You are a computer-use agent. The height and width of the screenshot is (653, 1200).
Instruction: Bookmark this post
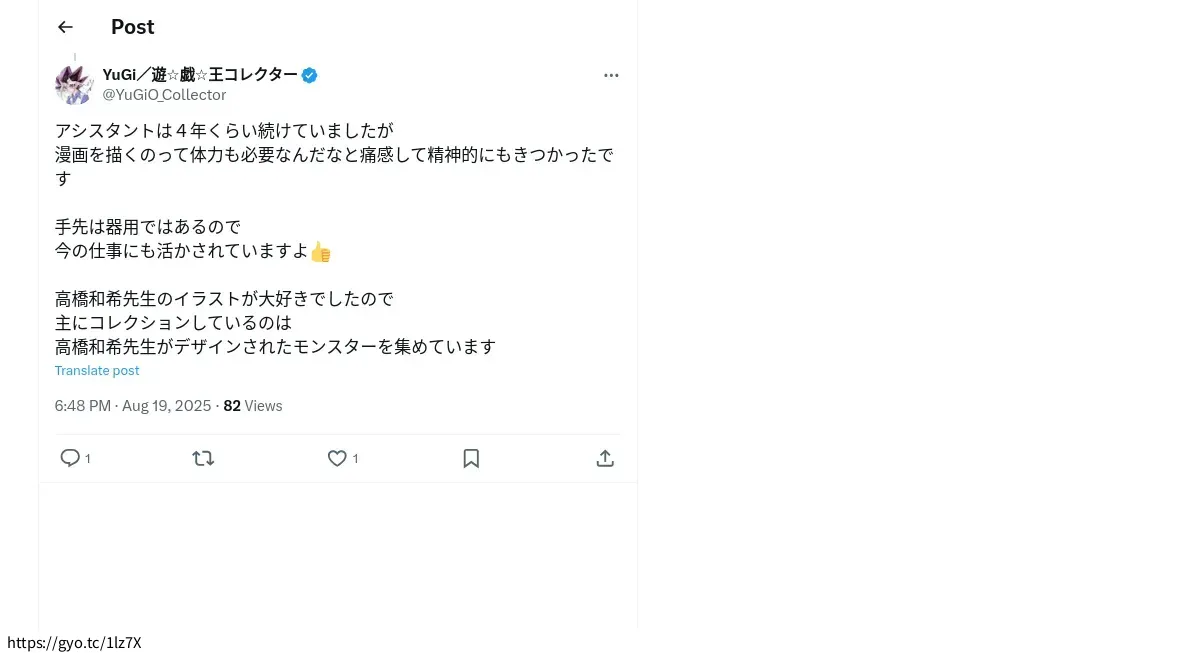[x=471, y=458]
